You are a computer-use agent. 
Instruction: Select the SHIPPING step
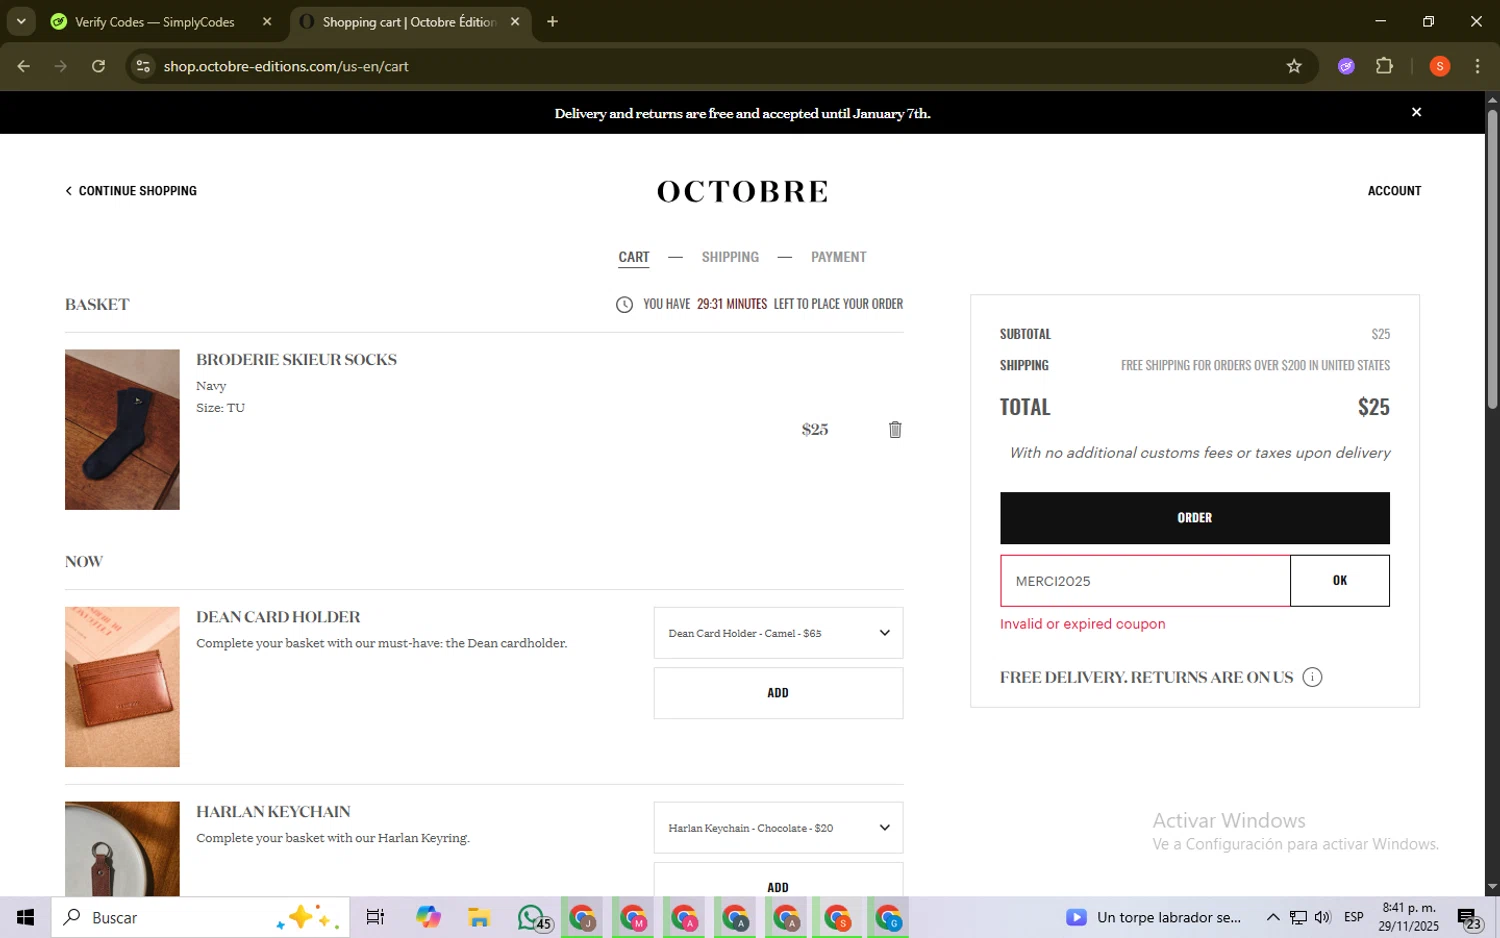pos(730,257)
